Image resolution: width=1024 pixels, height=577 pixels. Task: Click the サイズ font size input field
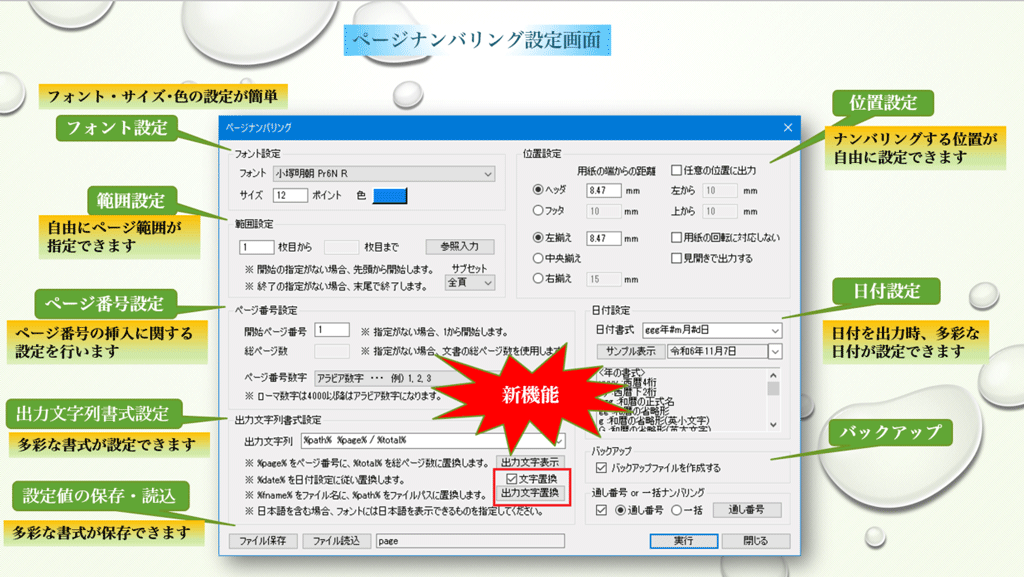pos(289,196)
